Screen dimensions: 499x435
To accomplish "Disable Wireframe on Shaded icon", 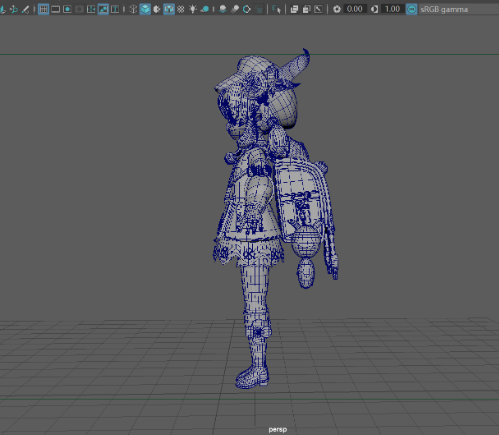I will coord(169,9).
